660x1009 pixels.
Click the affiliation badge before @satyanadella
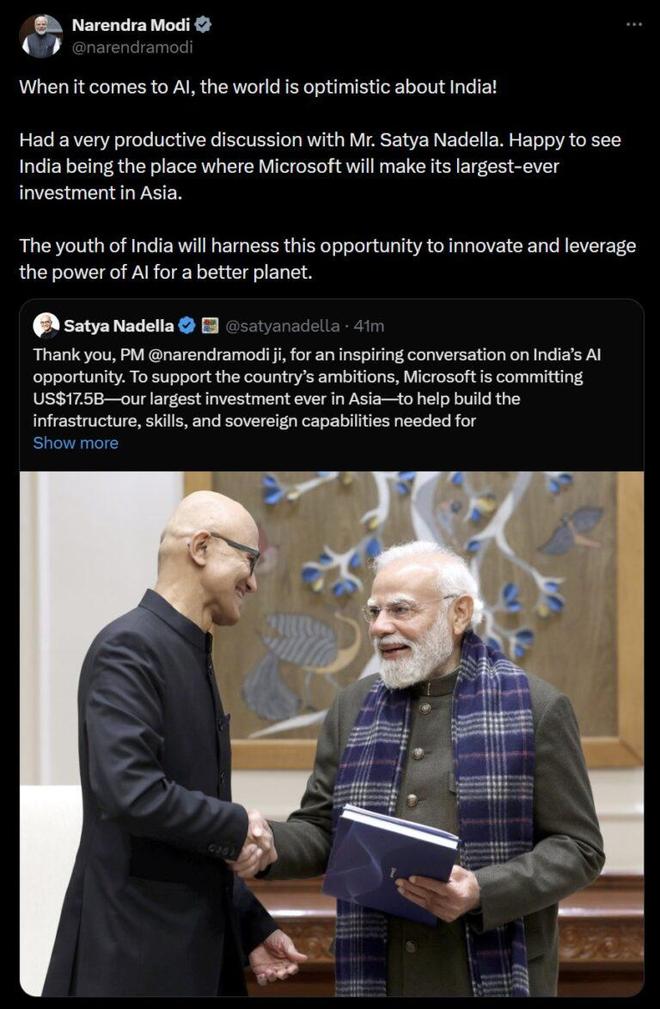point(210,325)
